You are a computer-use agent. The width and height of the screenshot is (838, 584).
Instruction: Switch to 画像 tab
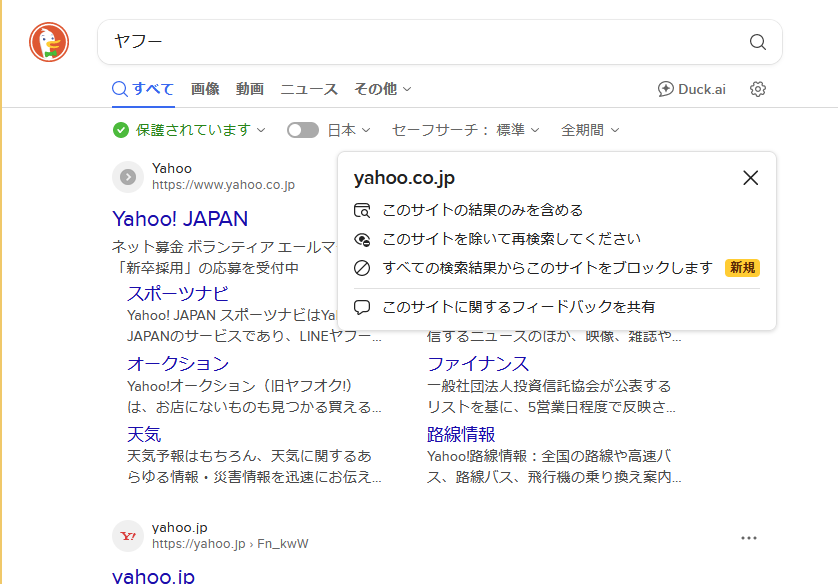tap(205, 89)
